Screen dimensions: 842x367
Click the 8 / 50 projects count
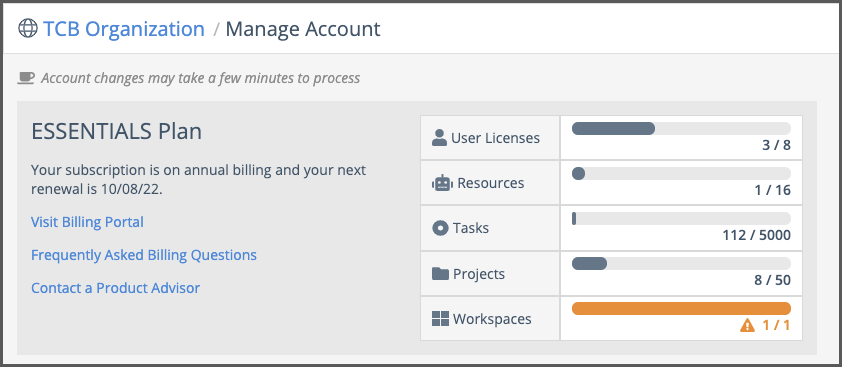(773, 280)
